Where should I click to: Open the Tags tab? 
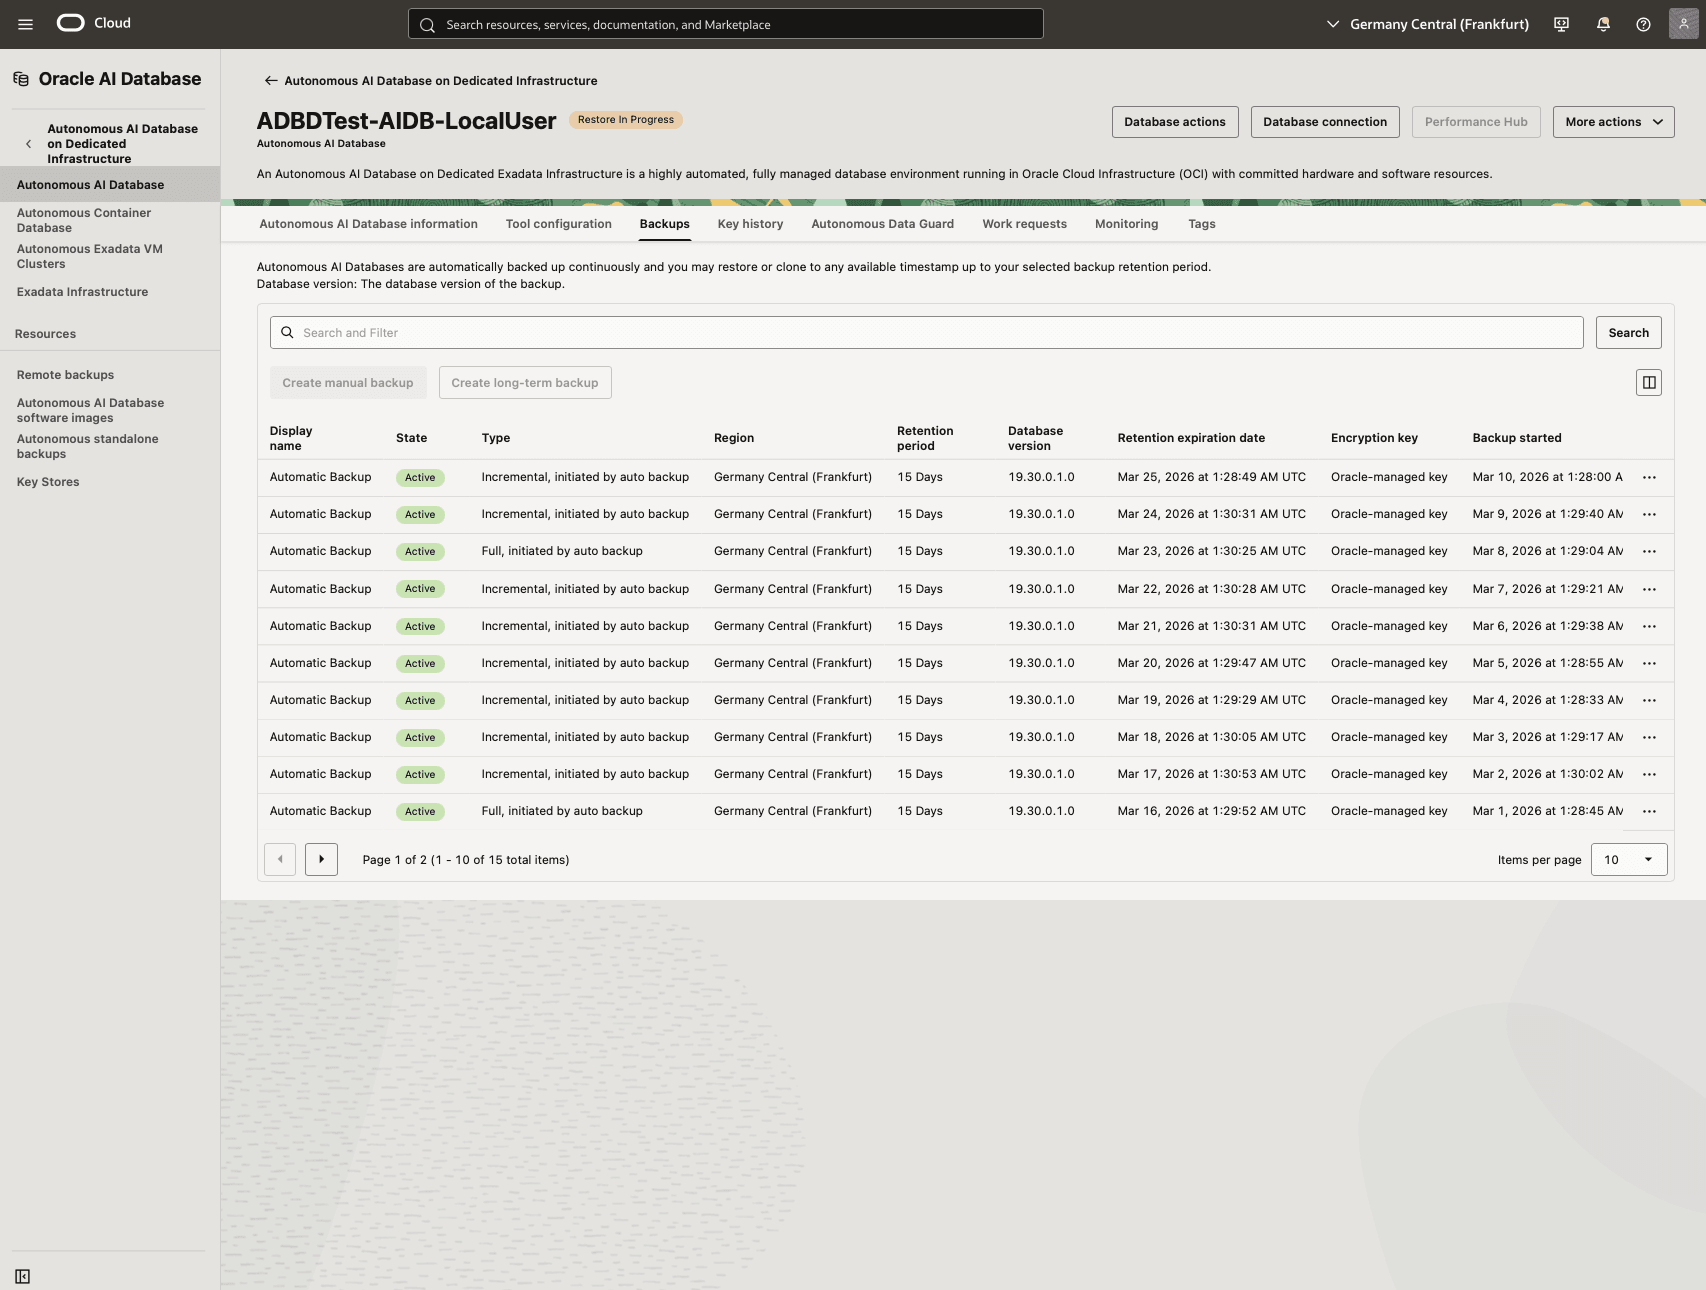(x=1202, y=224)
